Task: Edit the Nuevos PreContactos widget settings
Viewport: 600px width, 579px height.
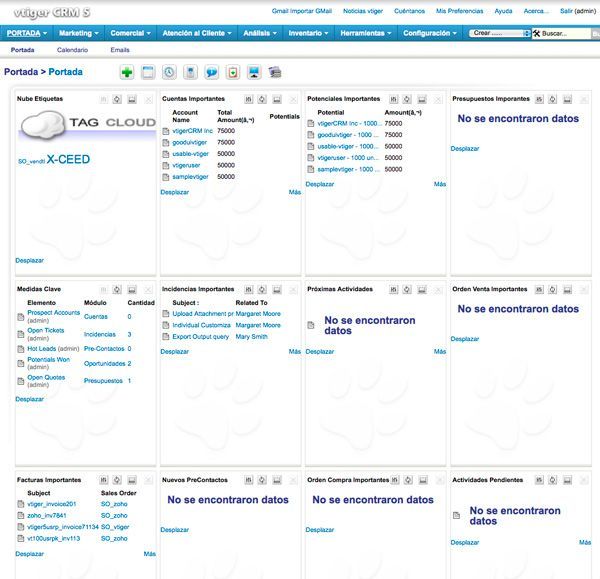Action: click(x=249, y=480)
